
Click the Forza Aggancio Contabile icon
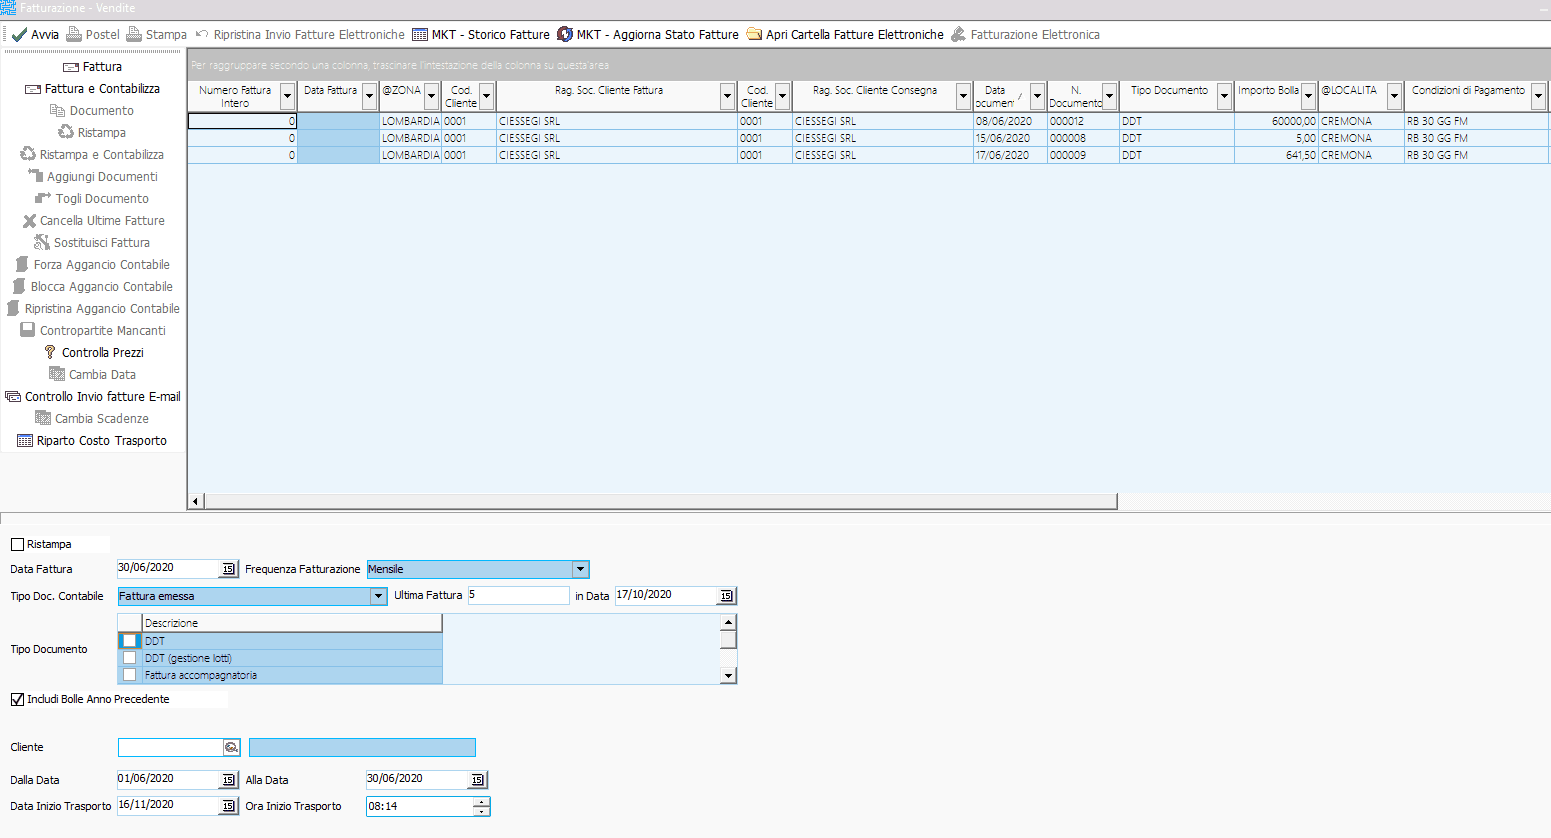[22, 264]
